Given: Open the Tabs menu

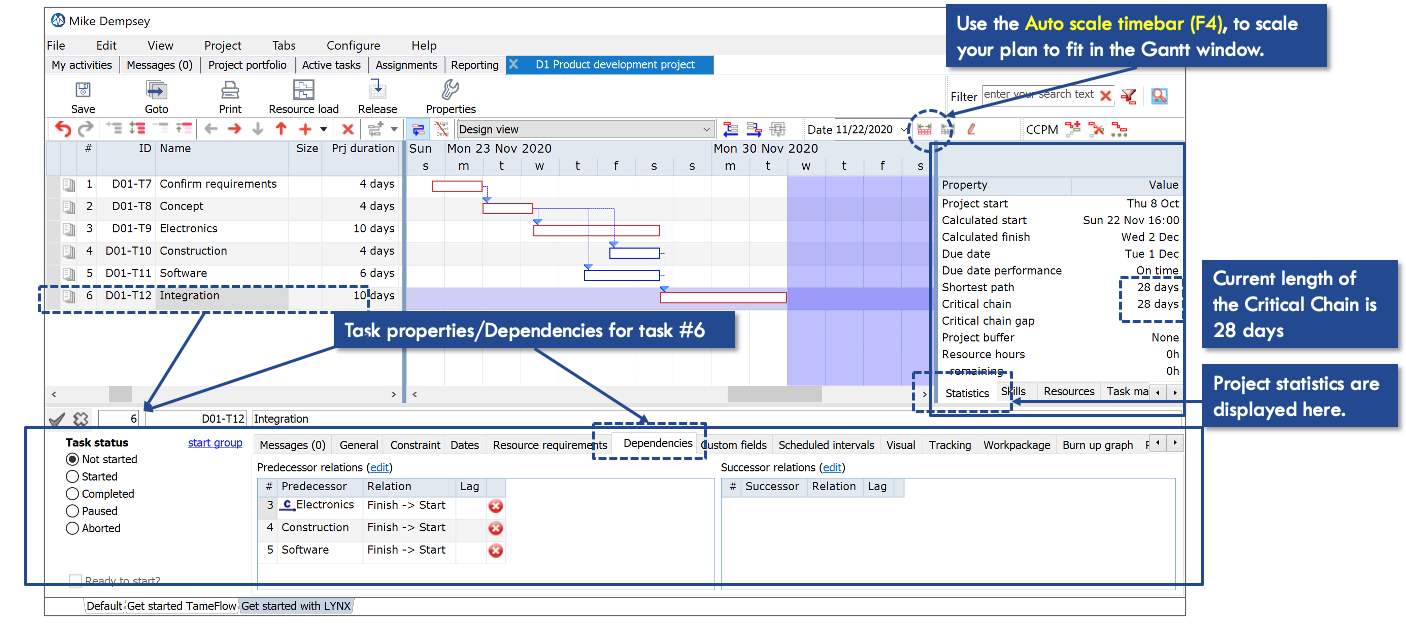Looking at the screenshot, I should [284, 45].
